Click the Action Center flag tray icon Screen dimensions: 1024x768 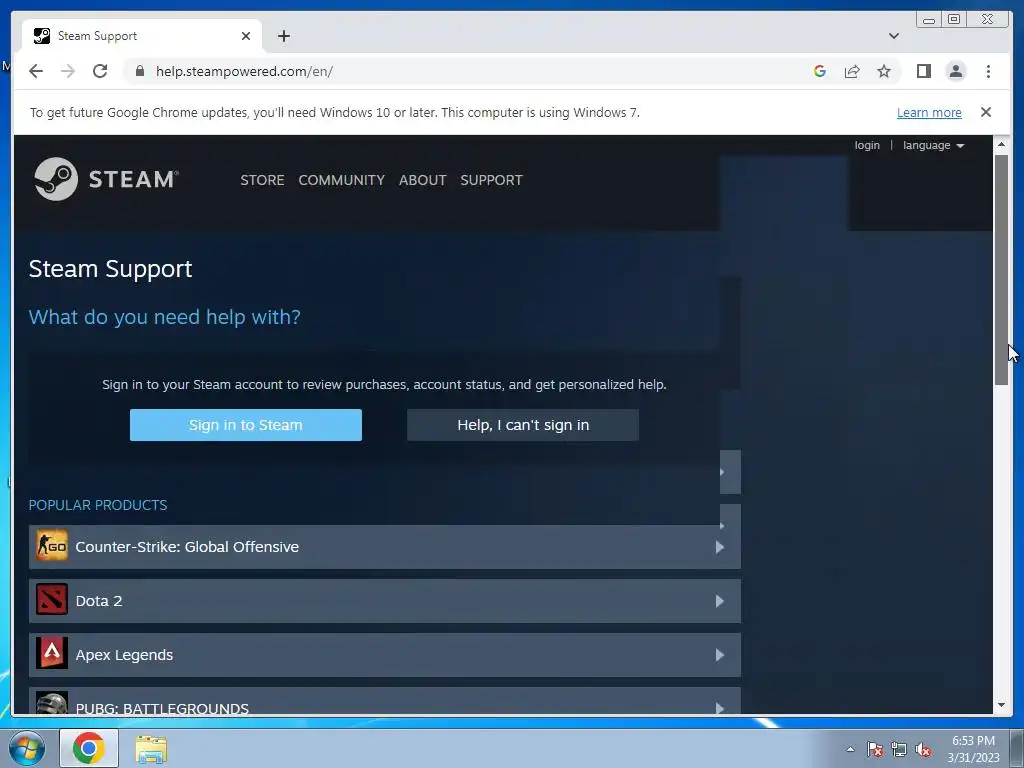point(874,749)
